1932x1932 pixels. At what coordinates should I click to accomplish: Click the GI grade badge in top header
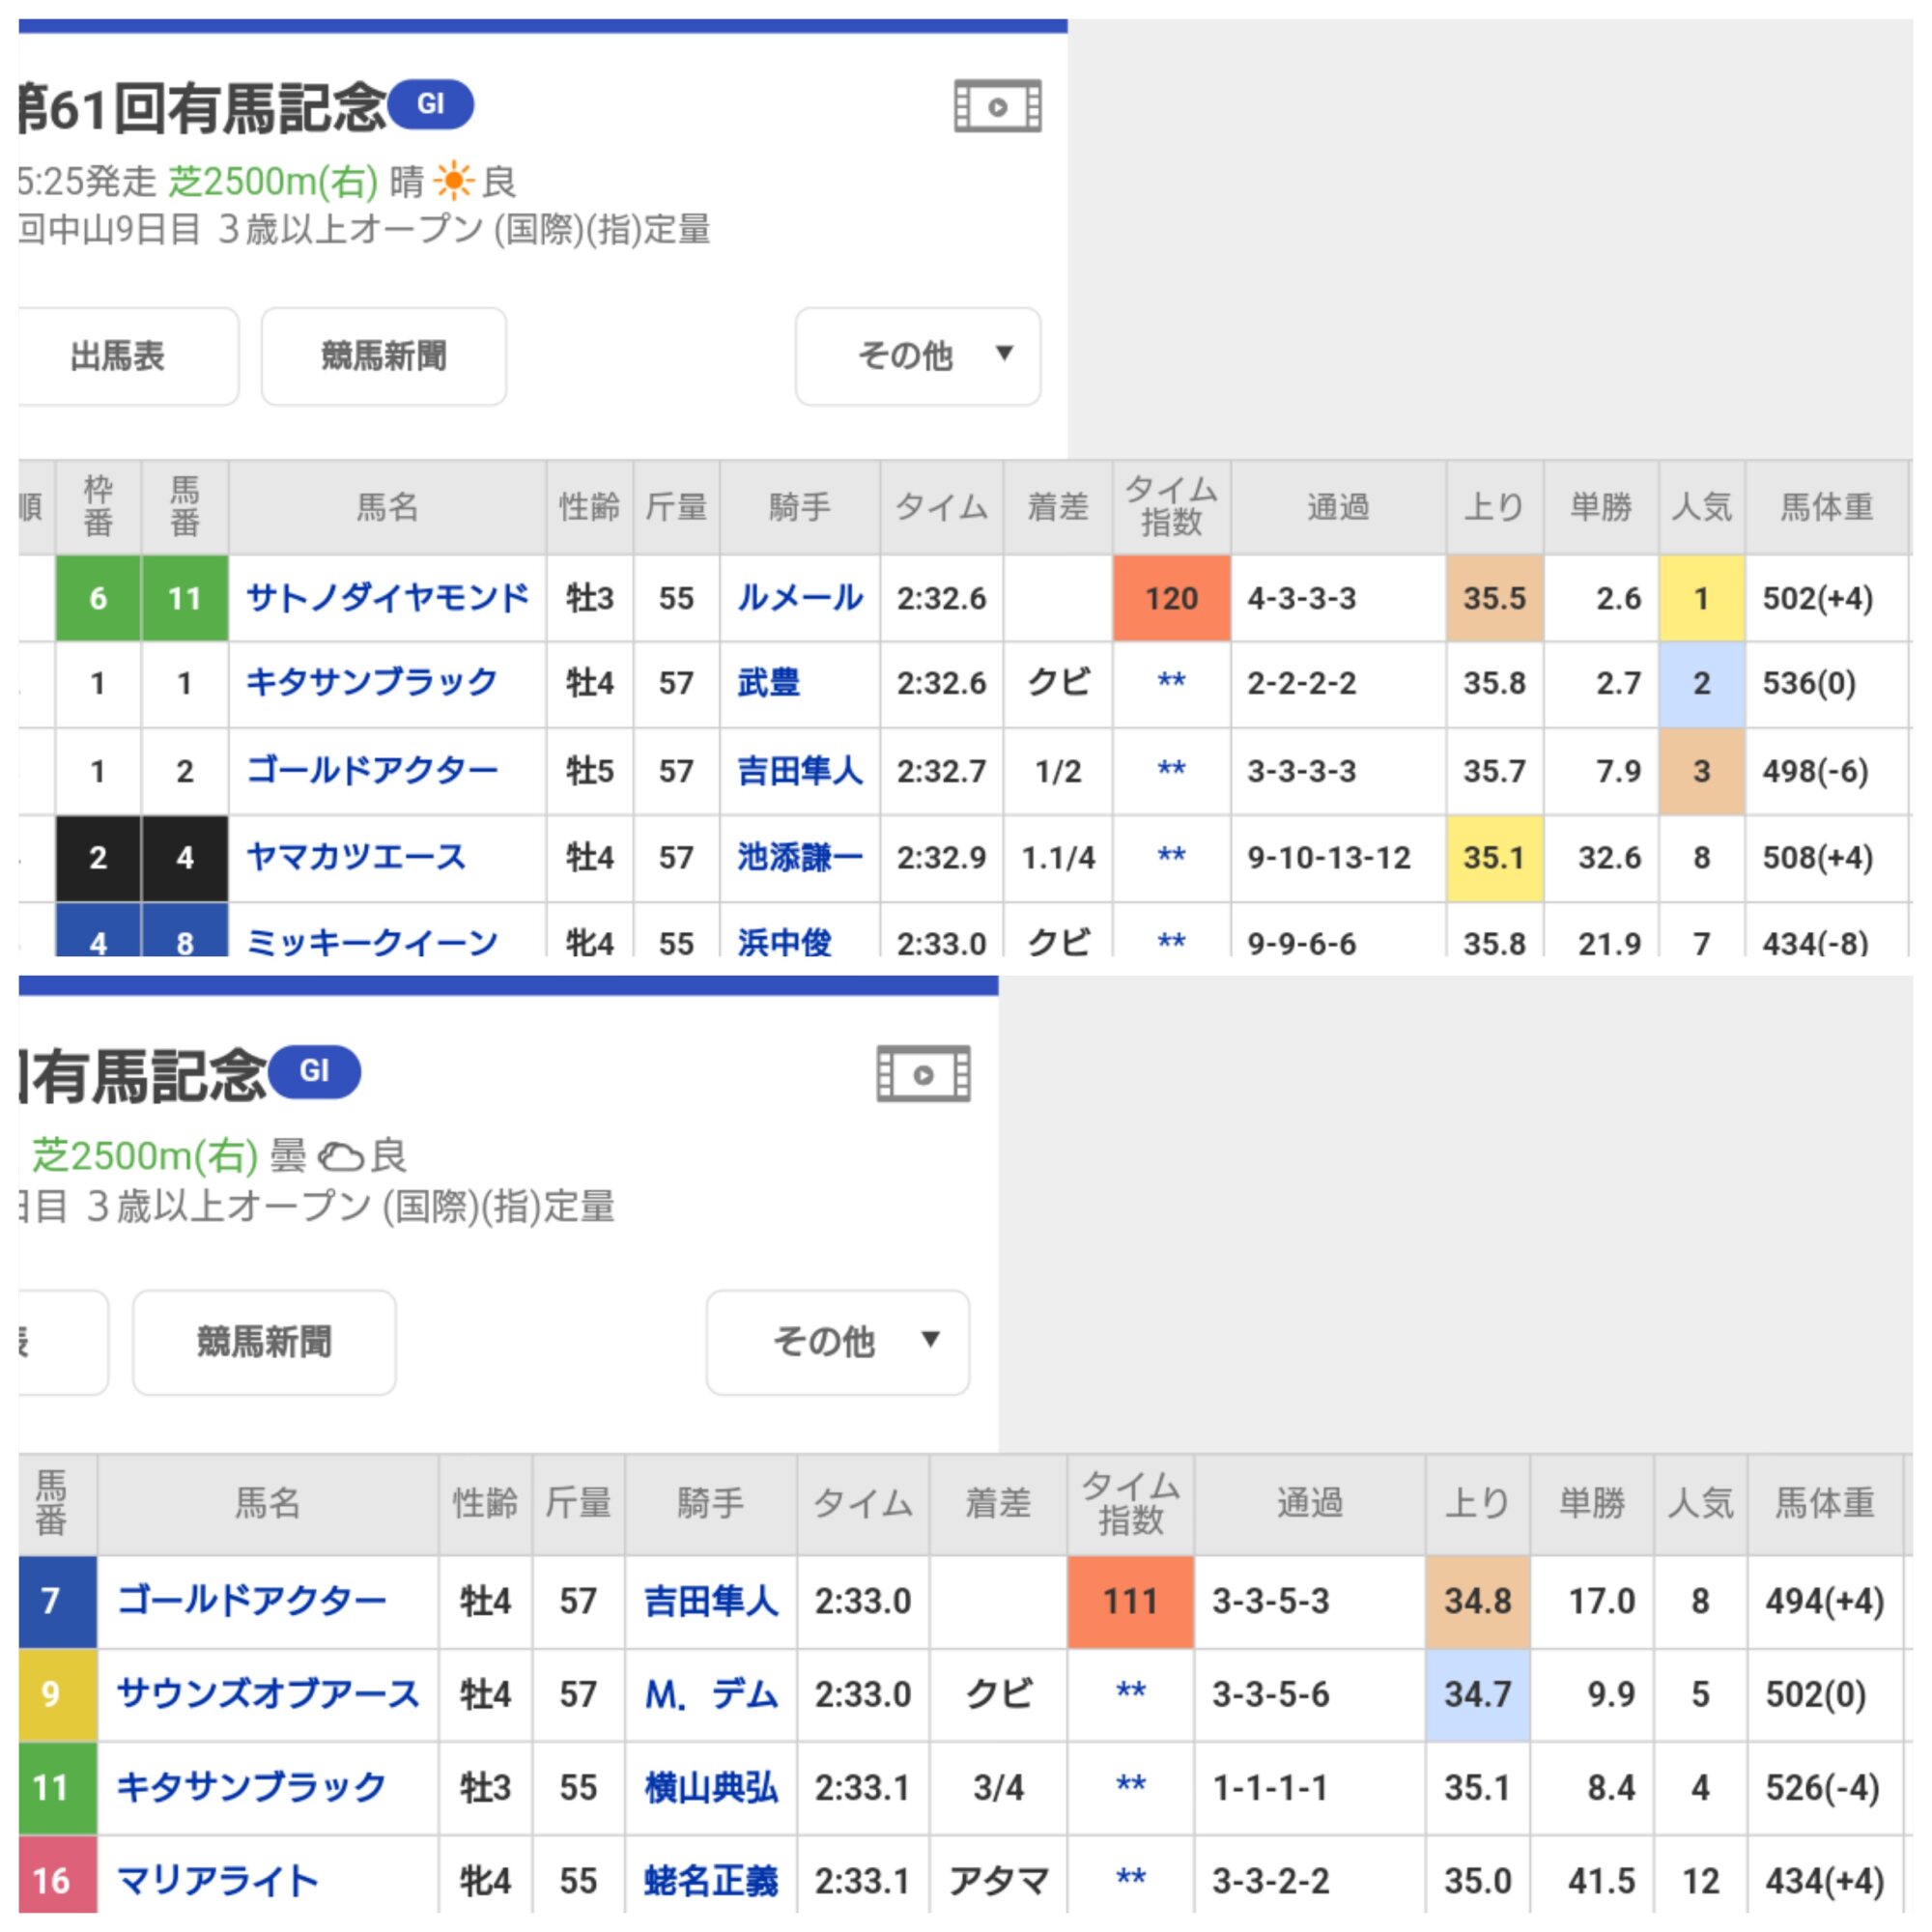point(430,104)
